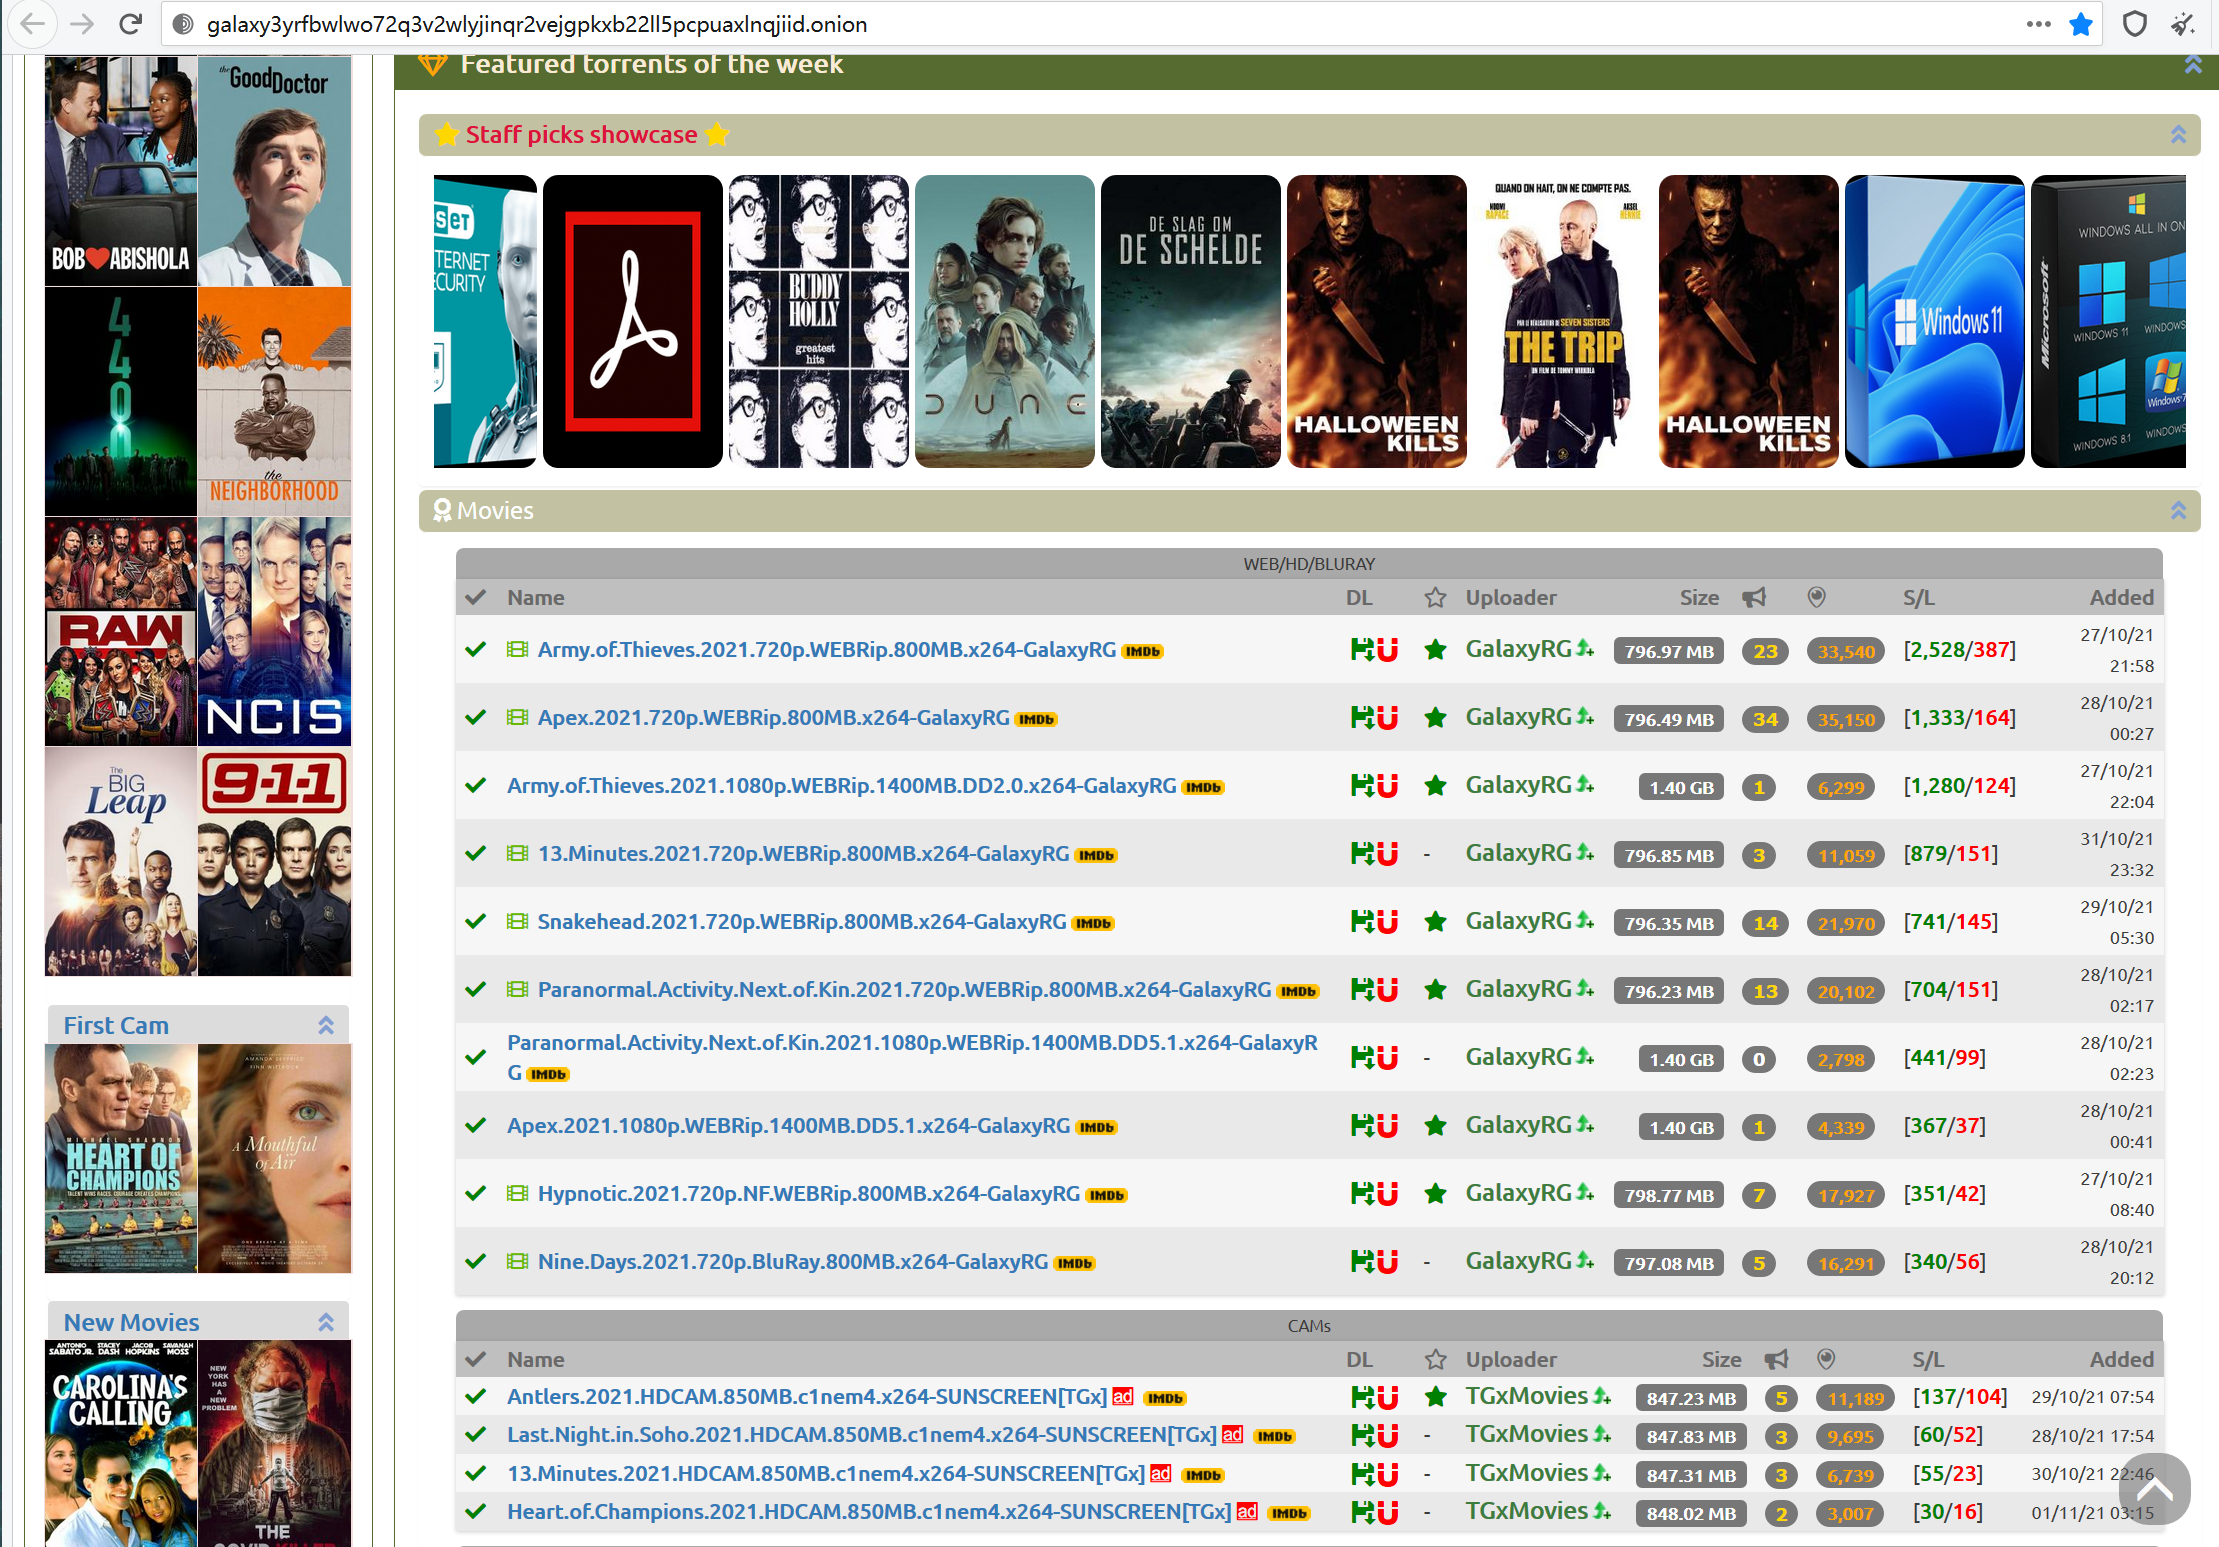Click the browser back arrow
Screen dimensions: 2219x1547
tap(33, 24)
